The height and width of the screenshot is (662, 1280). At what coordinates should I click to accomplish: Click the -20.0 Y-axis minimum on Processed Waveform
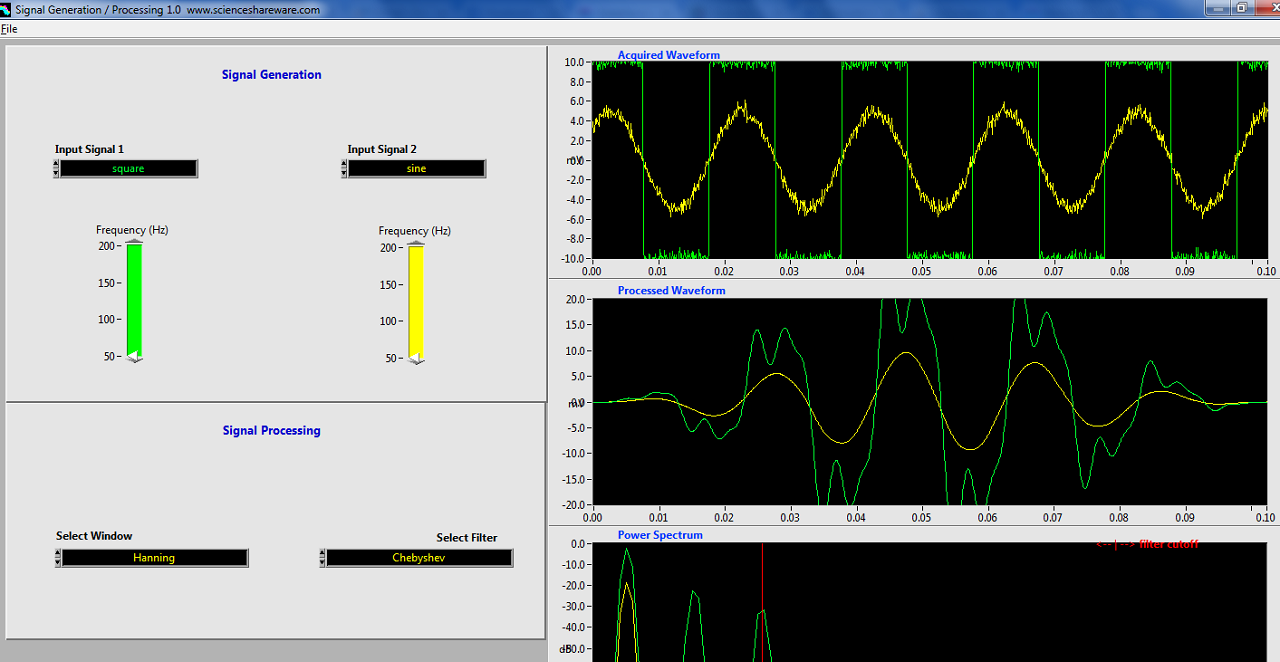[572, 504]
